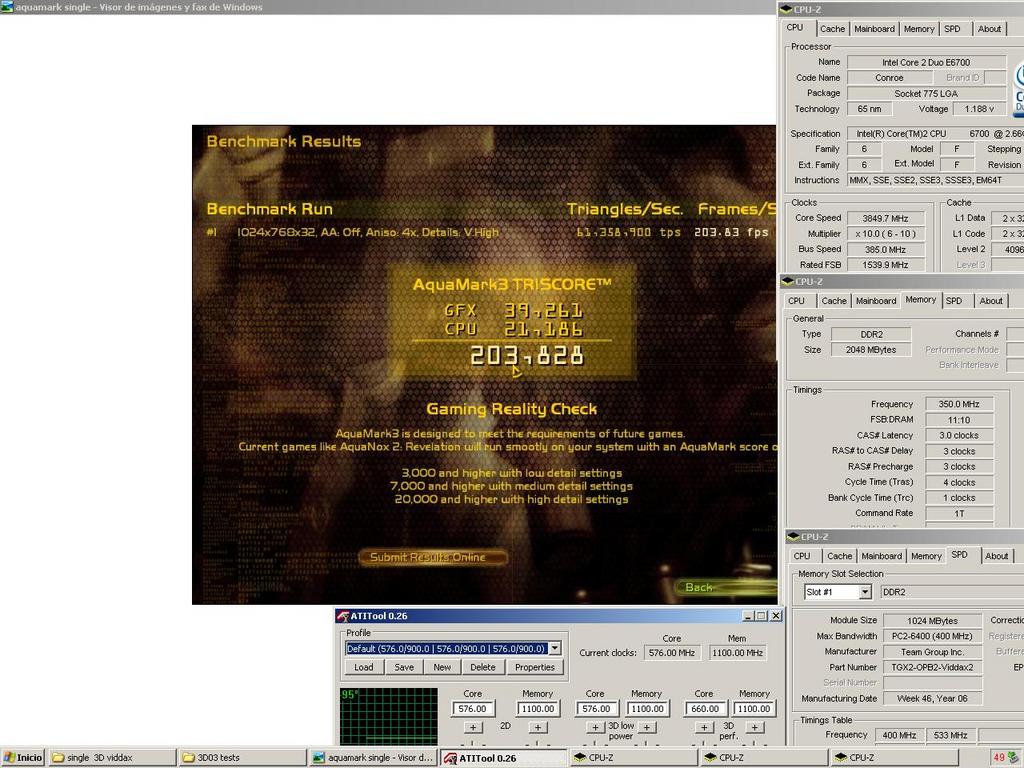The height and width of the screenshot is (768, 1024).
Task: Open the 'single 3D viddax' taskbar folder
Action: [113, 758]
